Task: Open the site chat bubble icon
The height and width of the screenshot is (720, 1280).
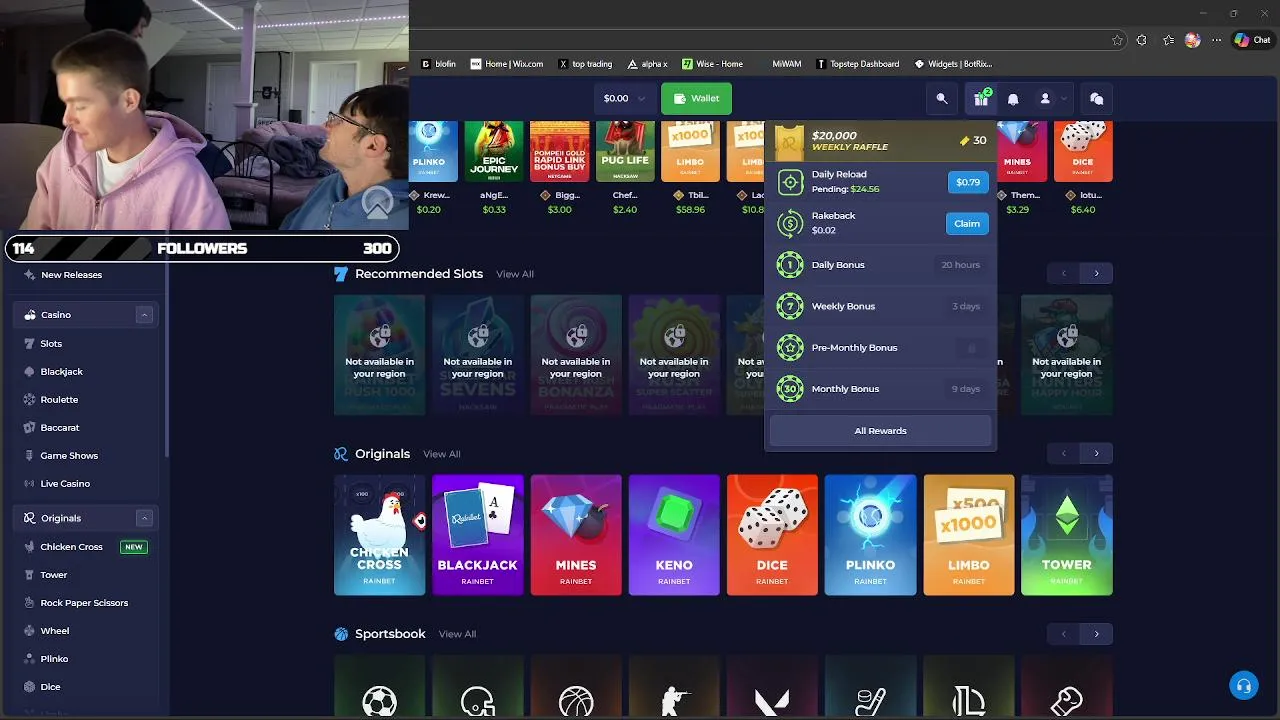Action: tap(1097, 99)
